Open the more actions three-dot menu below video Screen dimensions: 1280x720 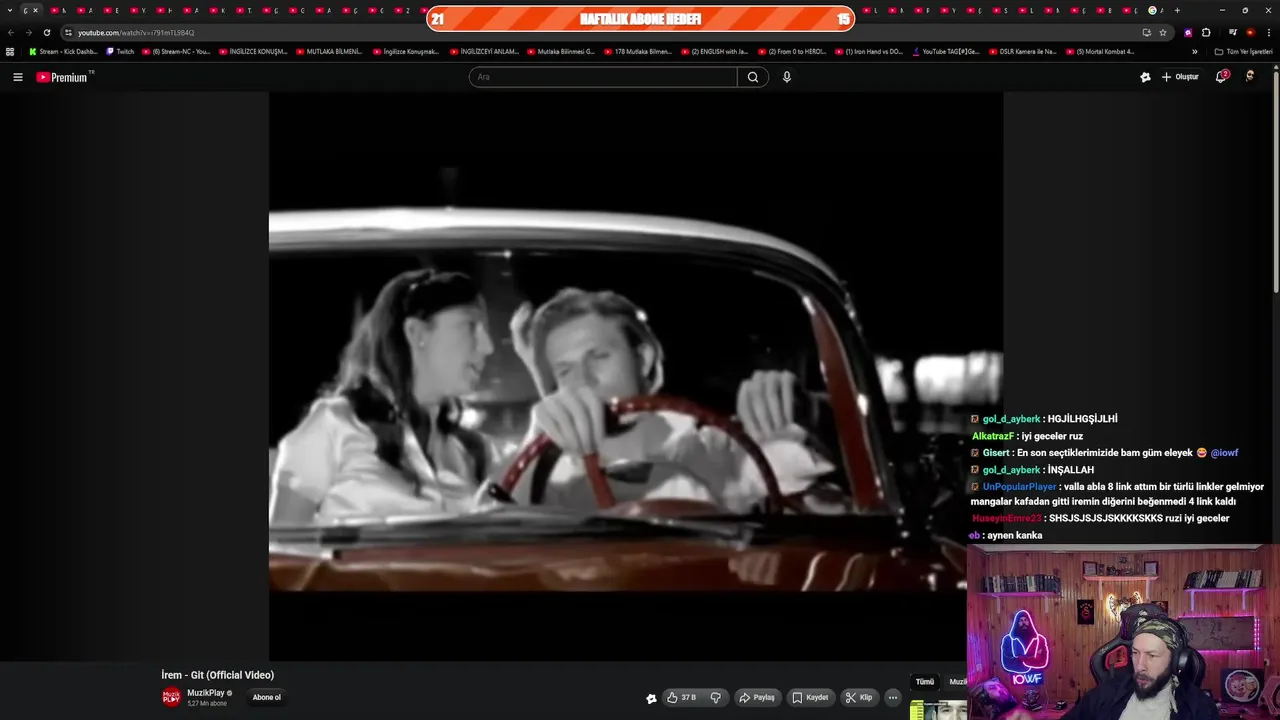pos(893,698)
